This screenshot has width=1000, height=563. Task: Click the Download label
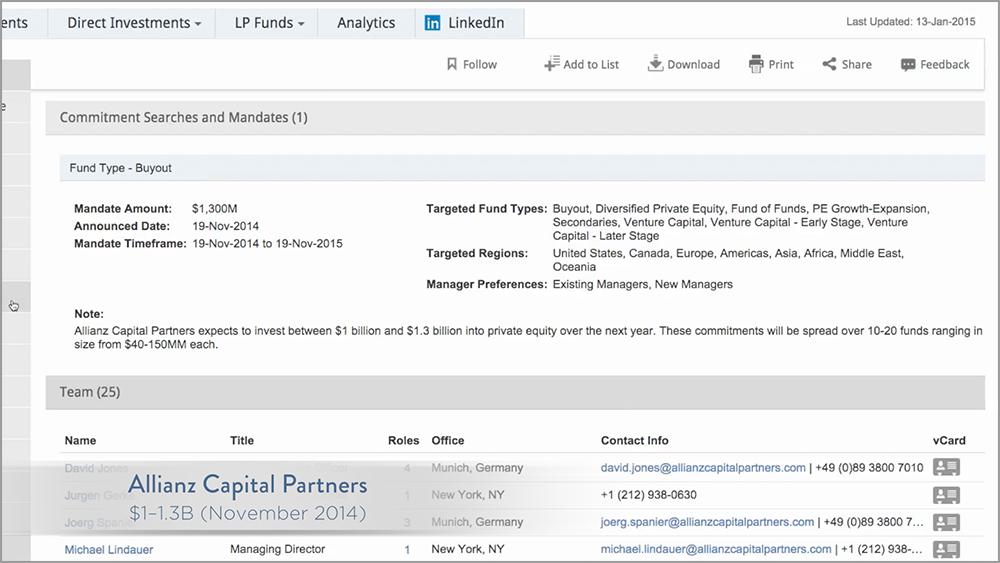click(693, 64)
